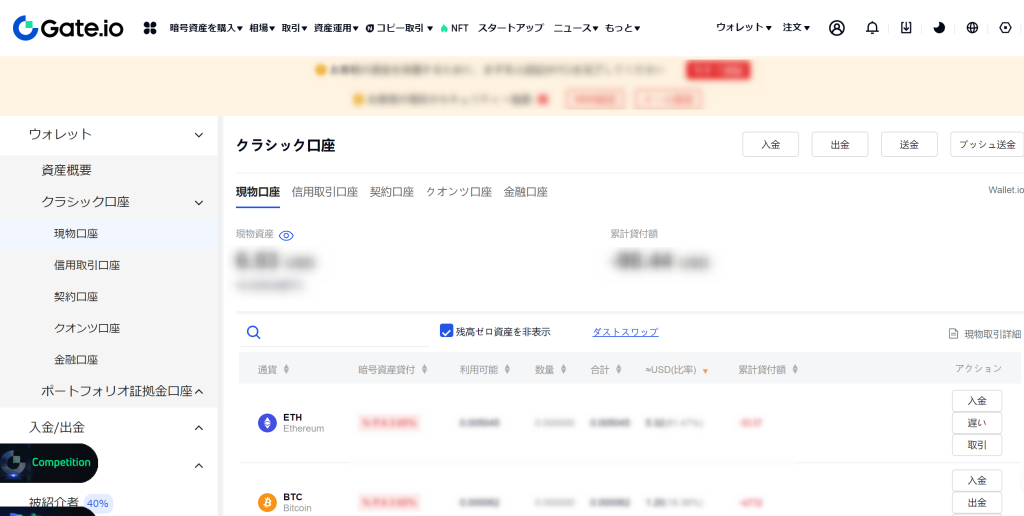This screenshot has height=516, width=1024.
Task: Open ウォレット dropdown in header
Action: (x=743, y=27)
